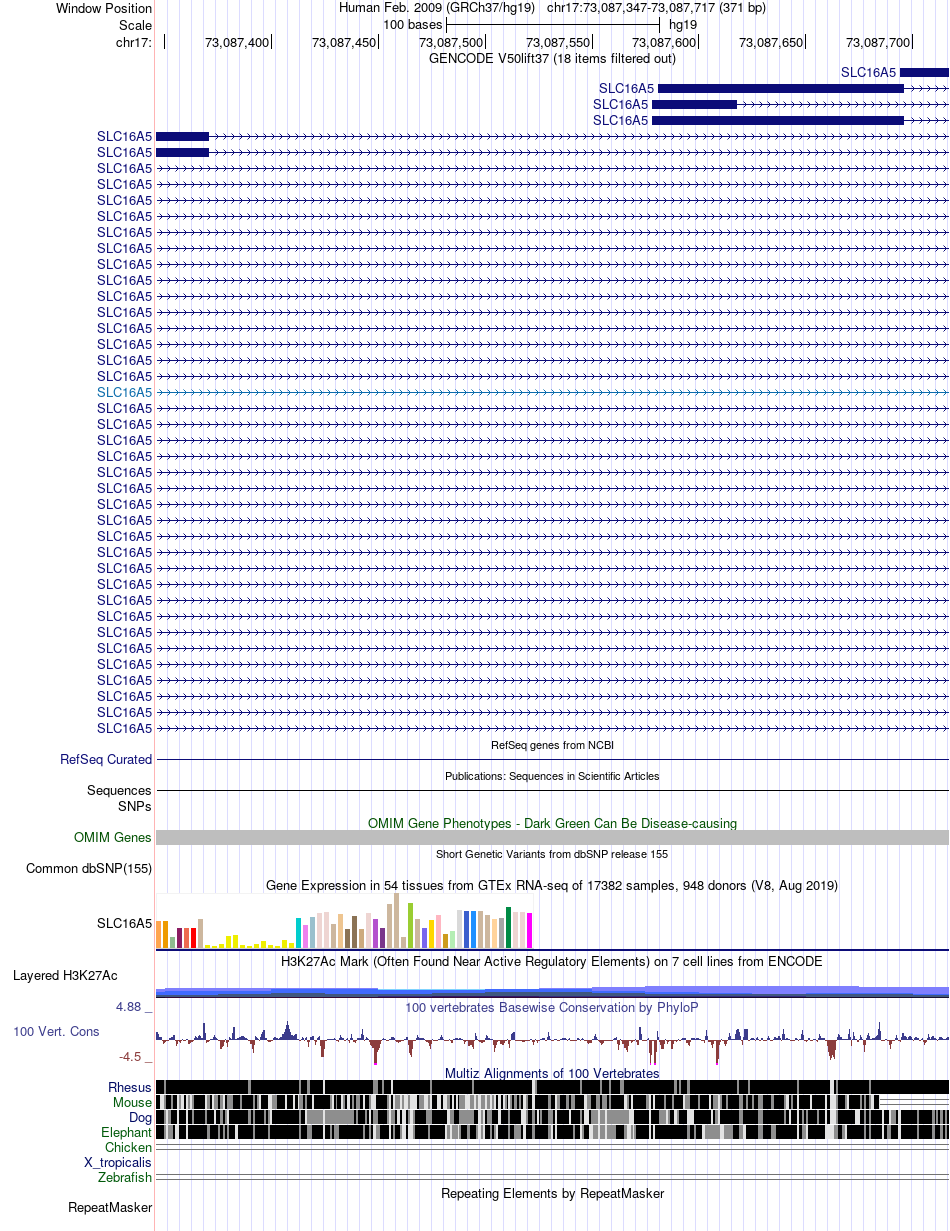Open the GENCODE V50lift37 track title
The width and height of the screenshot is (950, 1231).
tap(552, 58)
